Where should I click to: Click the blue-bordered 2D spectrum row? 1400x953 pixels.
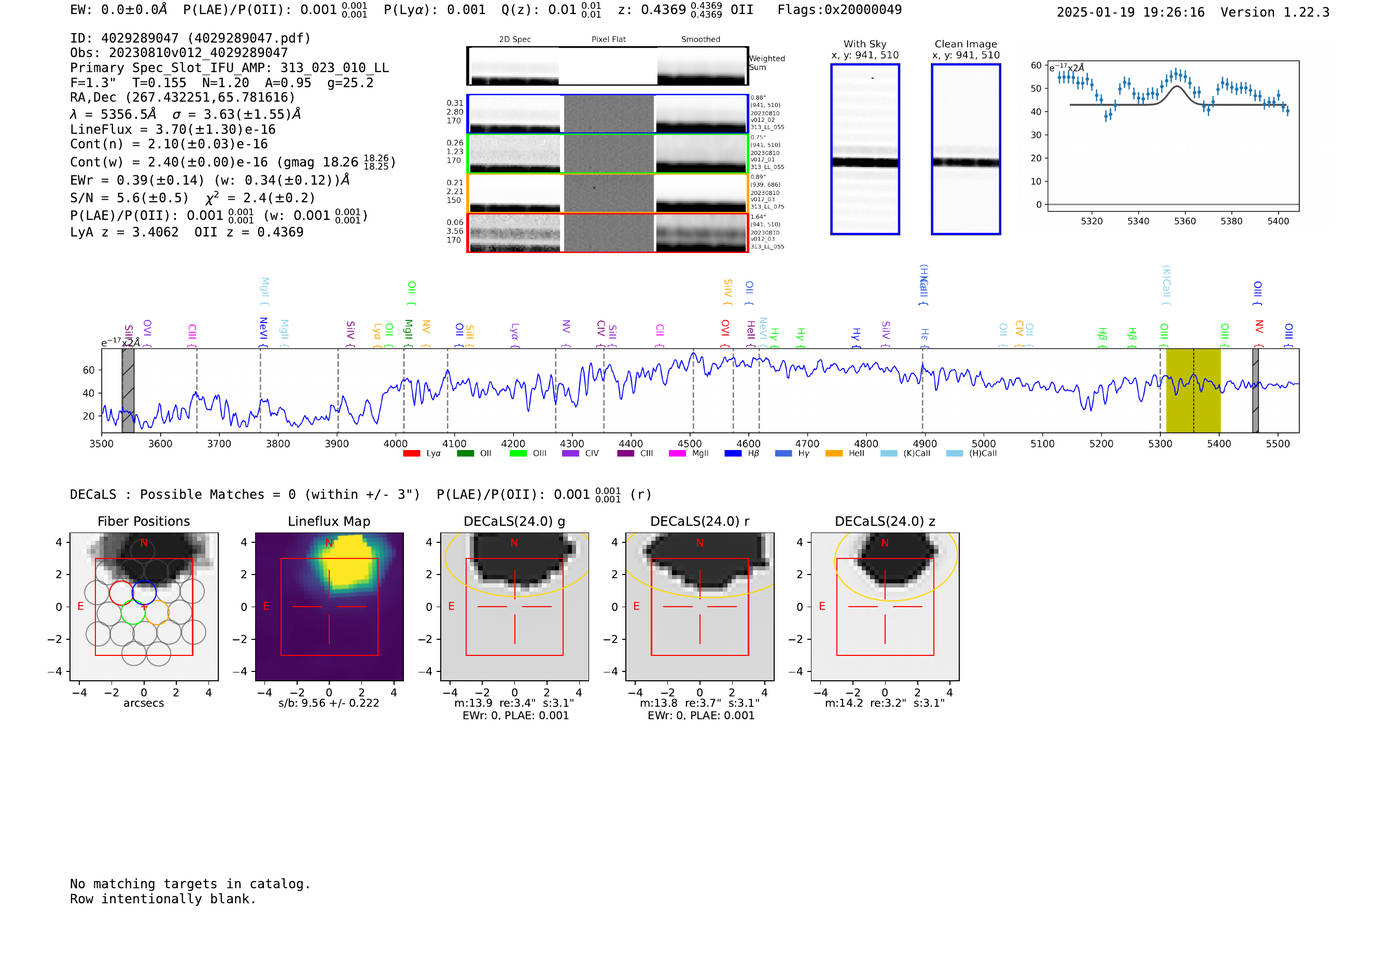(x=608, y=114)
